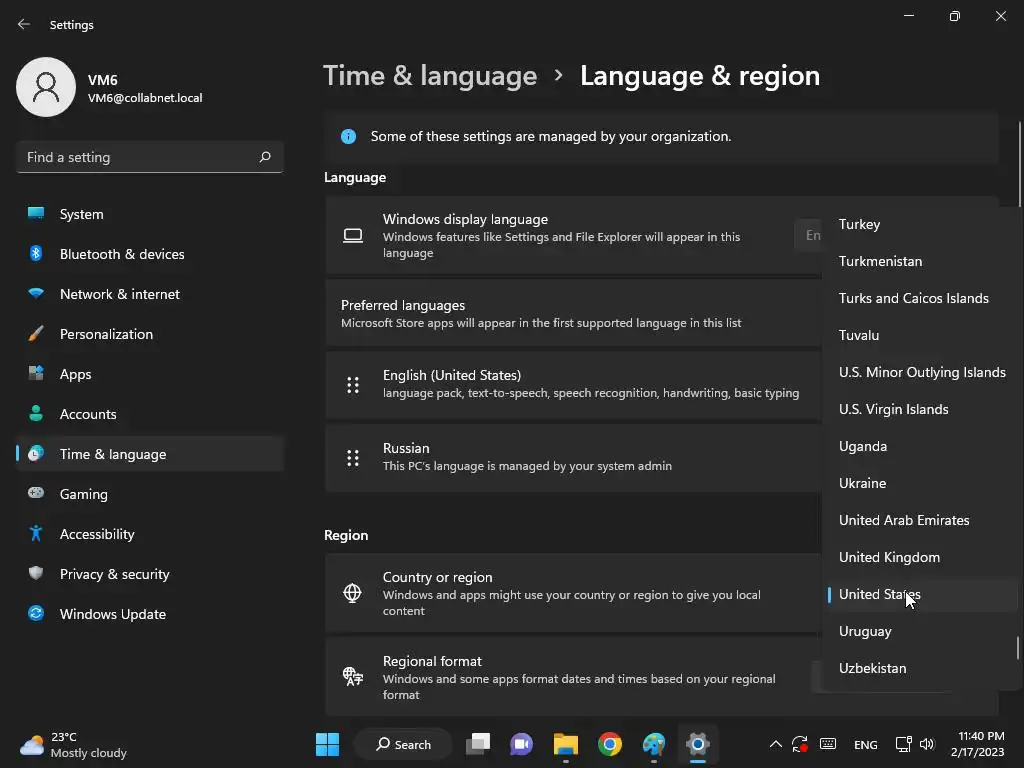This screenshot has height=768, width=1024.
Task: Click drag handle icon for Russian language
Action: [x=353, y=458]
